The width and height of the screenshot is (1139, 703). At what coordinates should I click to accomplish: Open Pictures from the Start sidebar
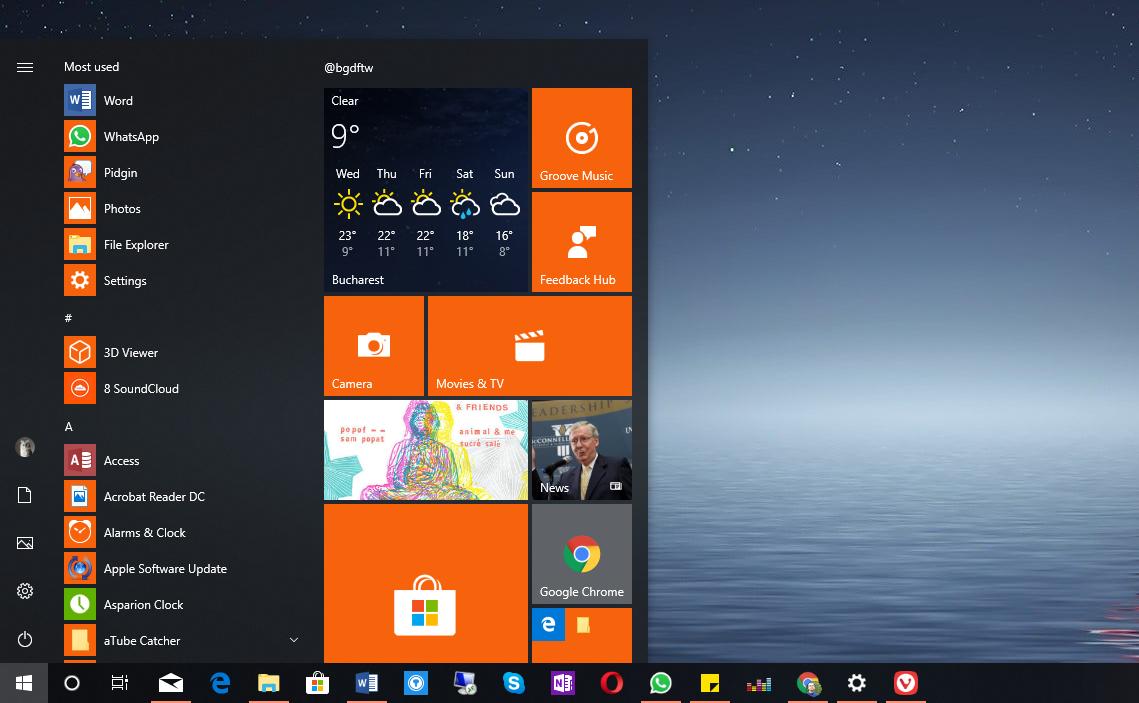tap(25, 543)
